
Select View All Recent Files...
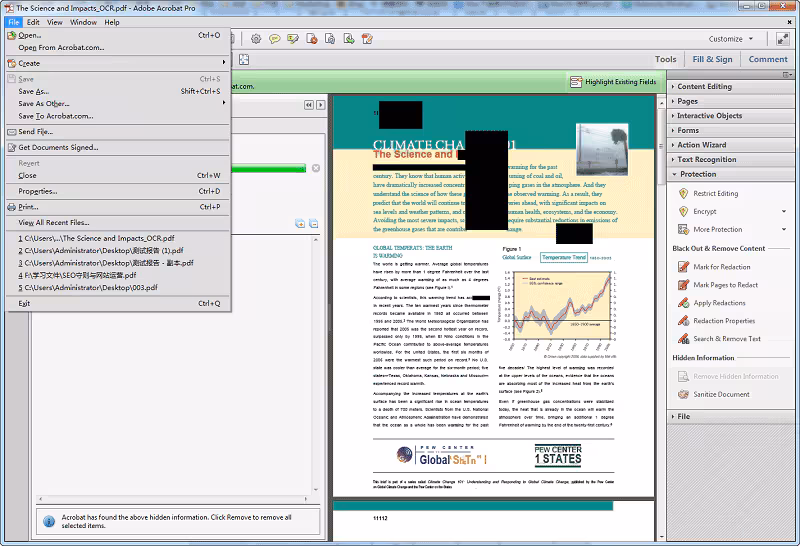coord(117,223)
